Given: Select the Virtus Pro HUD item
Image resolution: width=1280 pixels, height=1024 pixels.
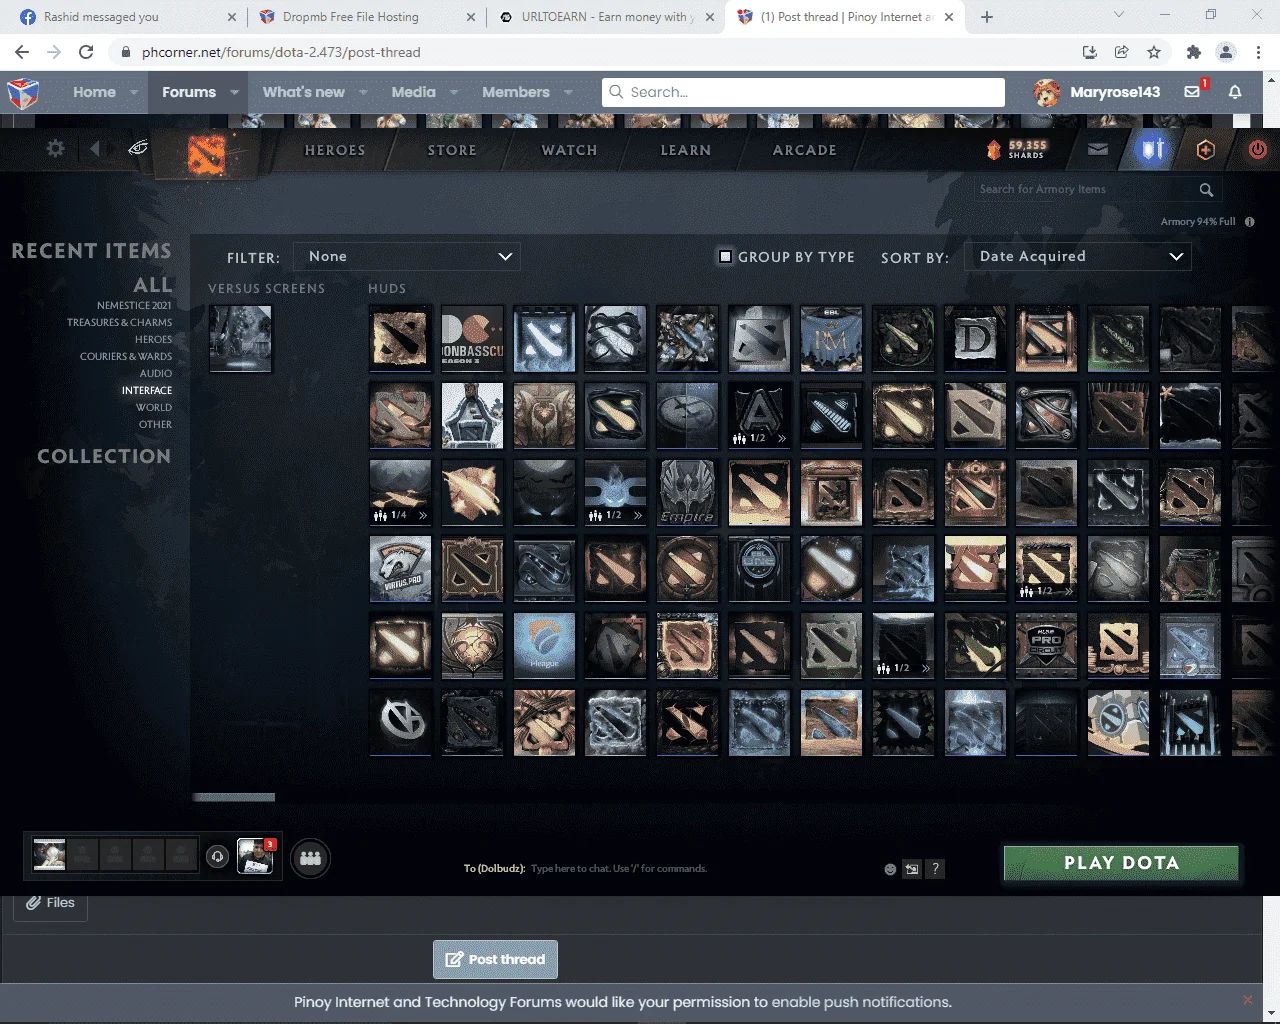Looking at the screenshot, I should click(401, 568).
